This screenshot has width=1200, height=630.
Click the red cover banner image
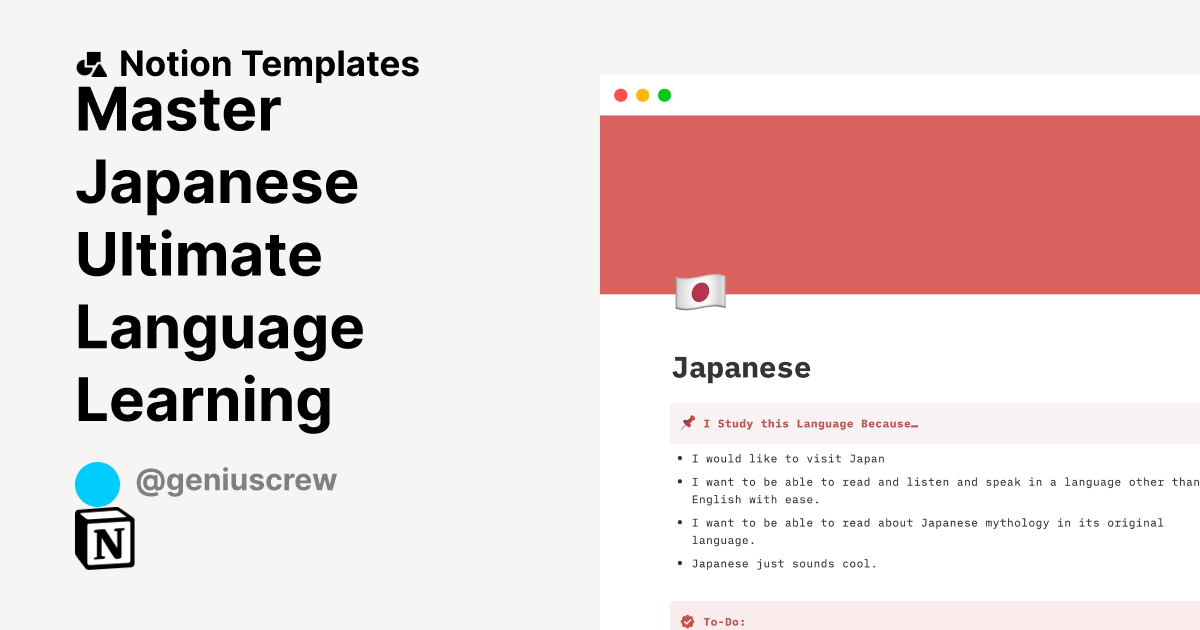coord(900,200)
